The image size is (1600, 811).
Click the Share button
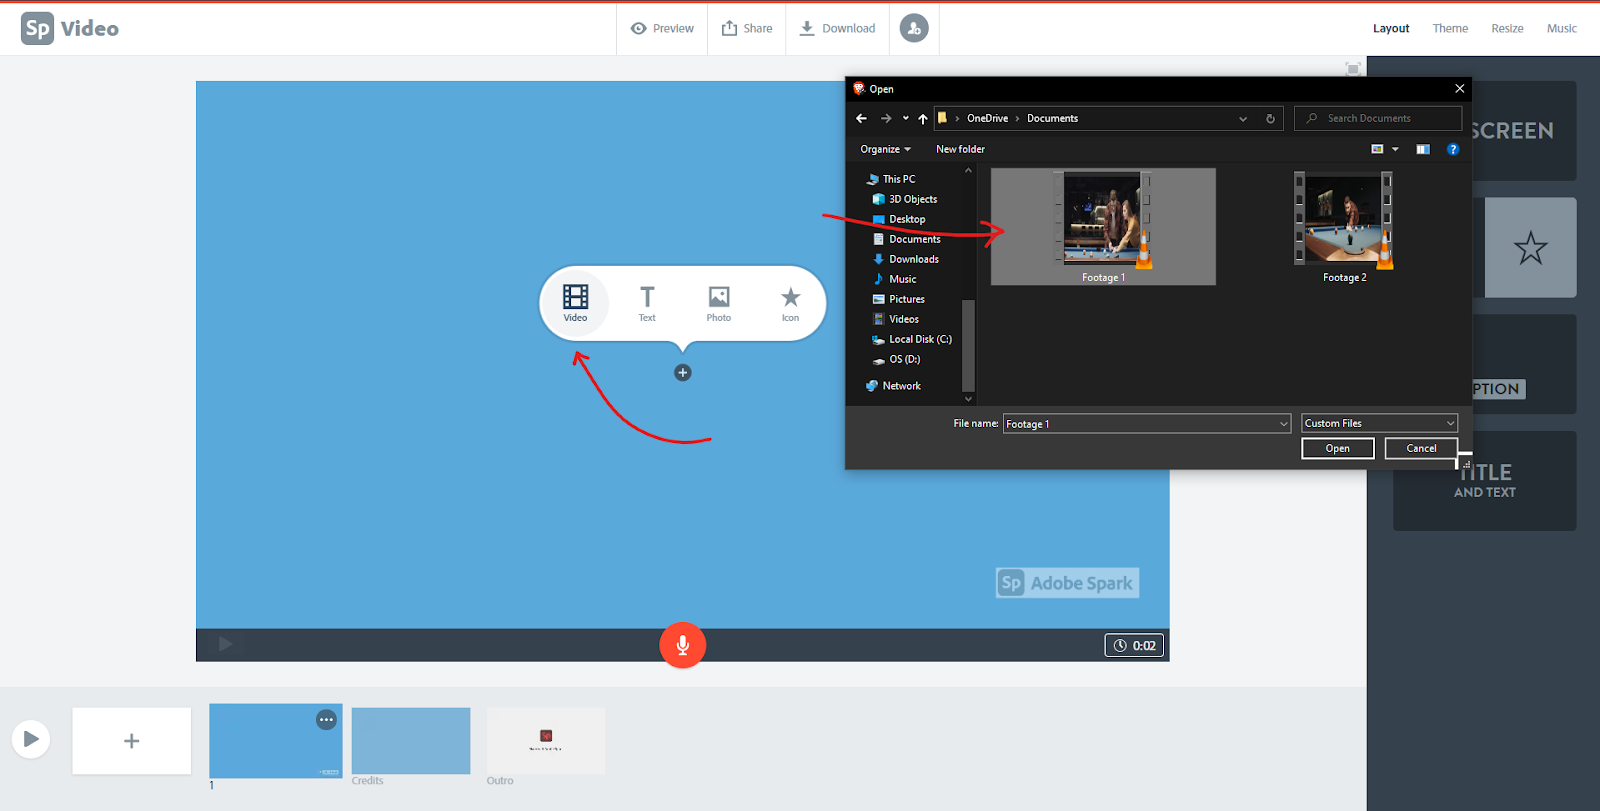(747, 28)
